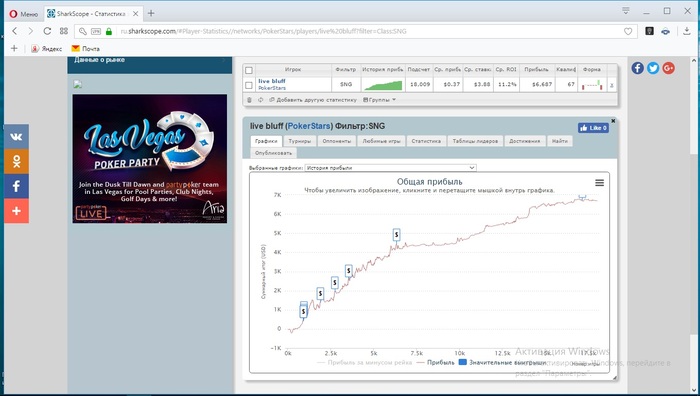Viewport: 700px width, 396px height.
Task: Click Добавить другую статистику
Action: click(x=313, y=100)
